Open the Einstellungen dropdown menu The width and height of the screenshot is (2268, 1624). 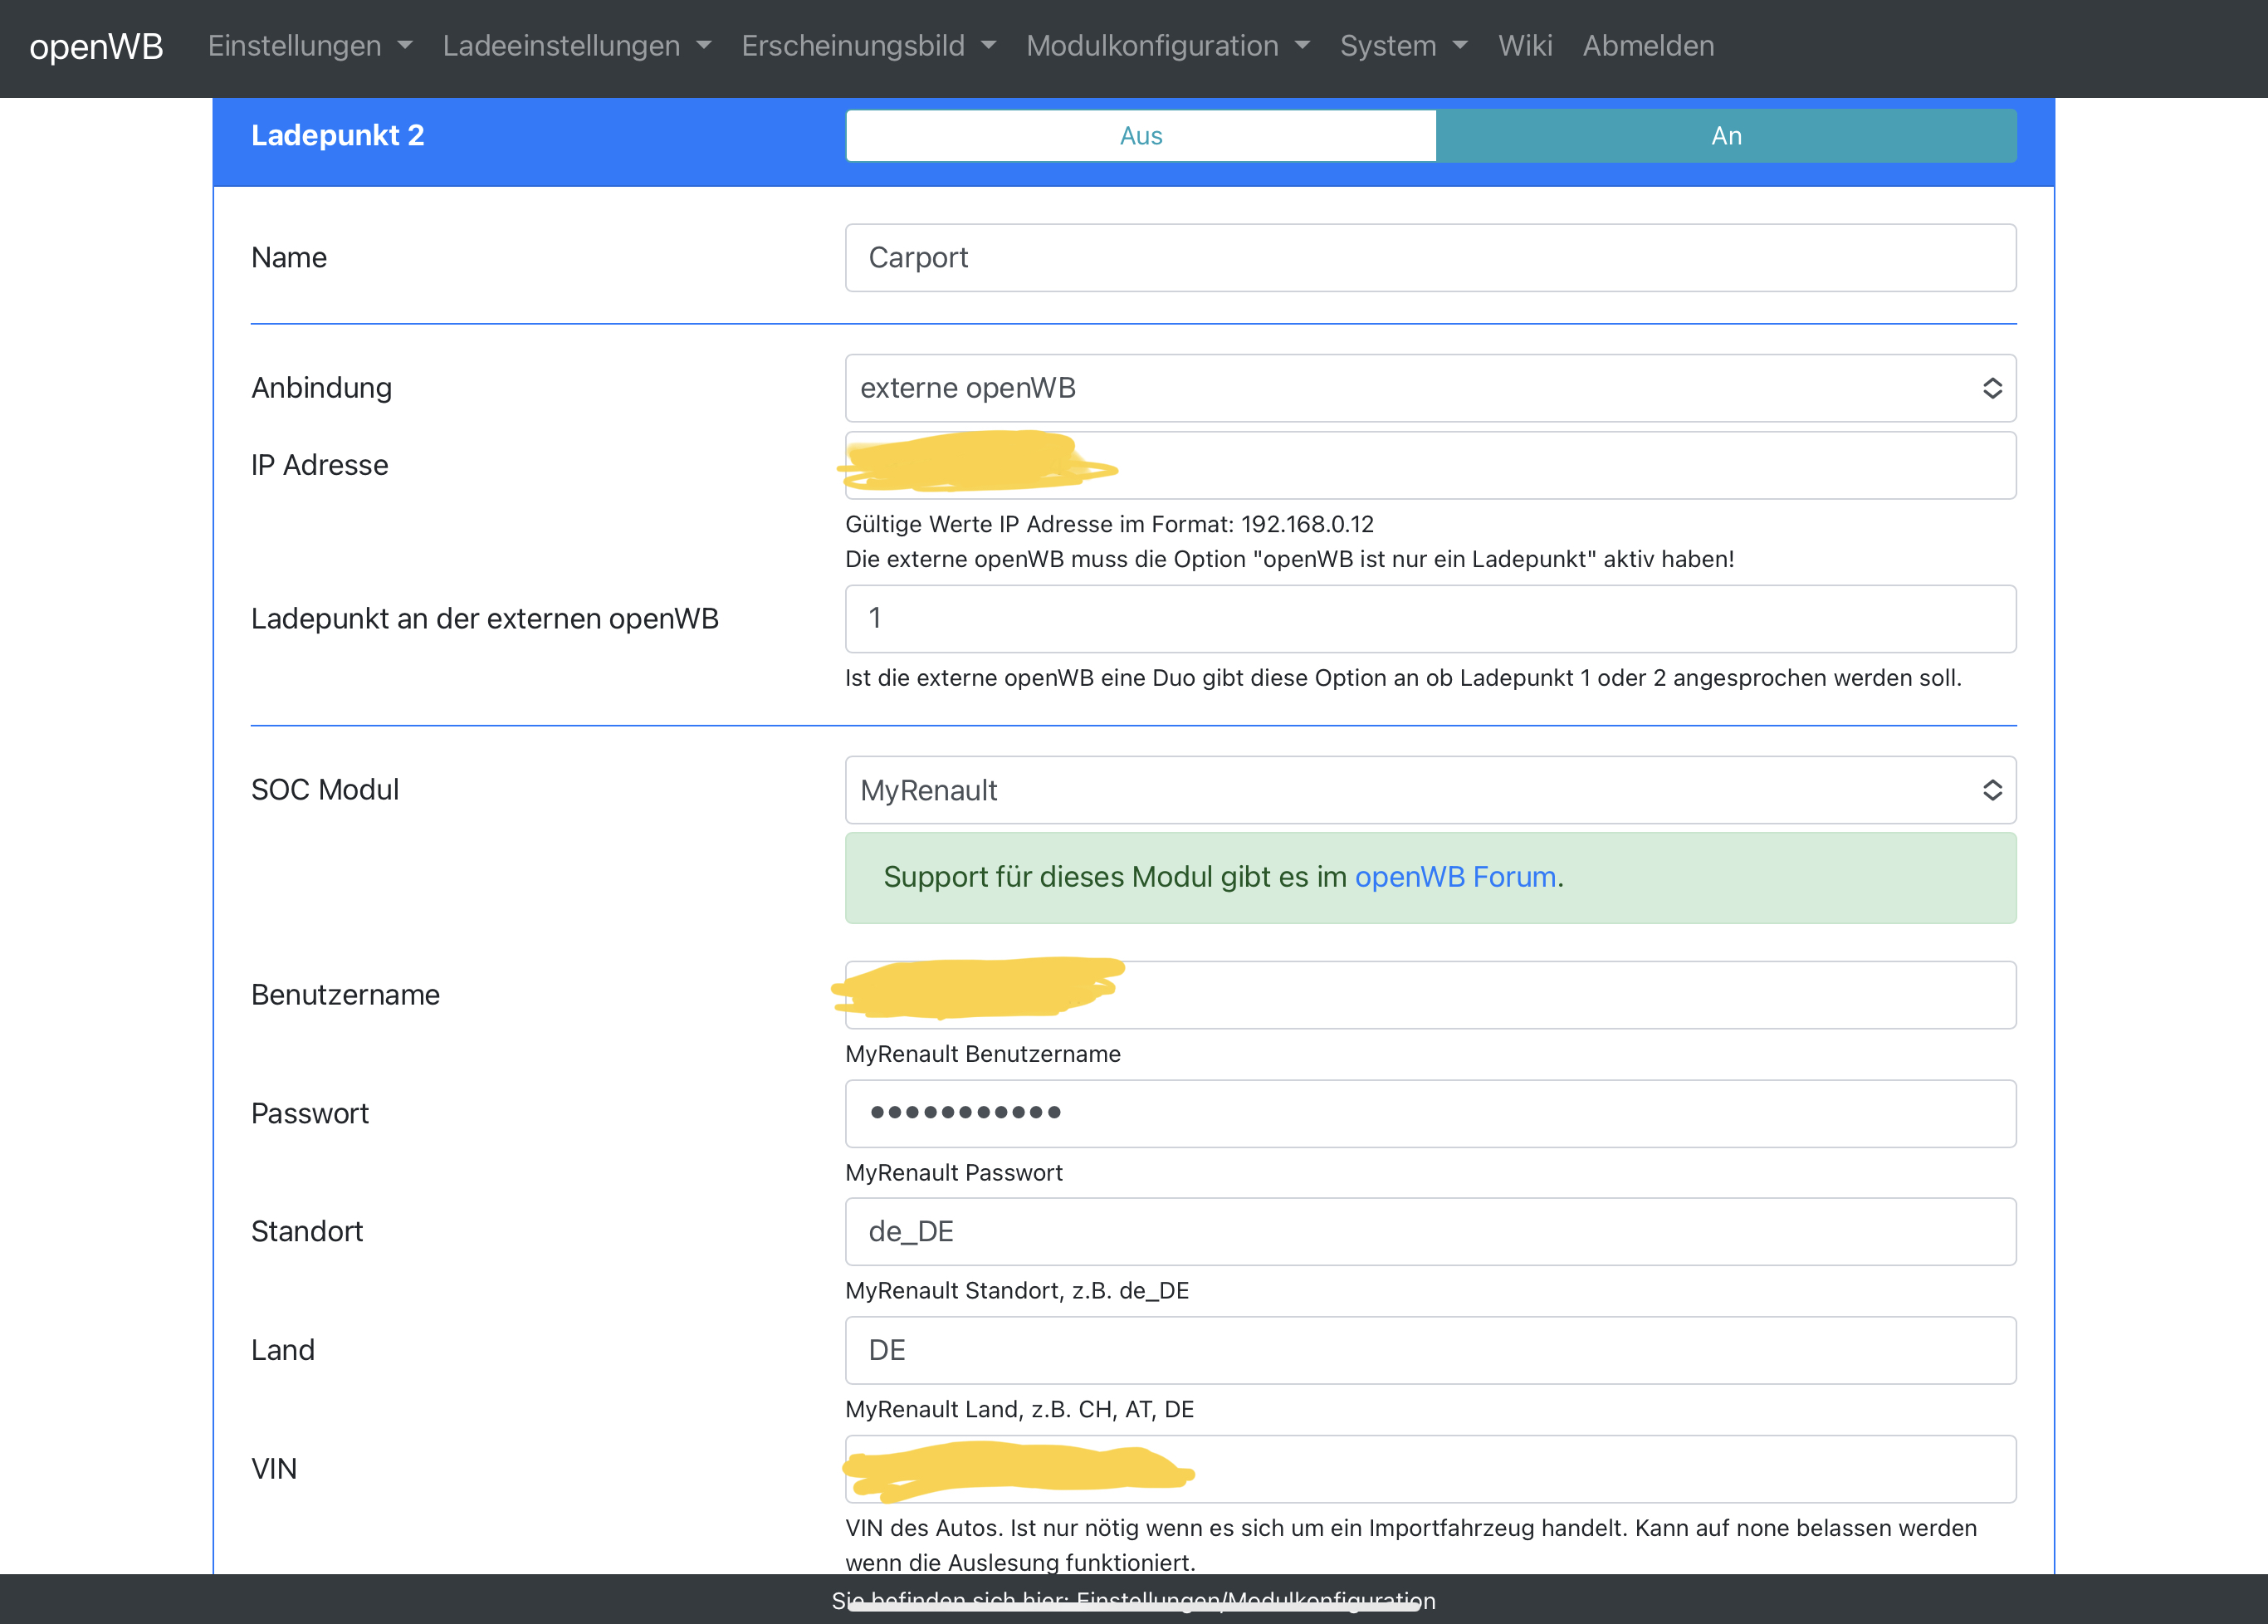click(x=309, y=46)
